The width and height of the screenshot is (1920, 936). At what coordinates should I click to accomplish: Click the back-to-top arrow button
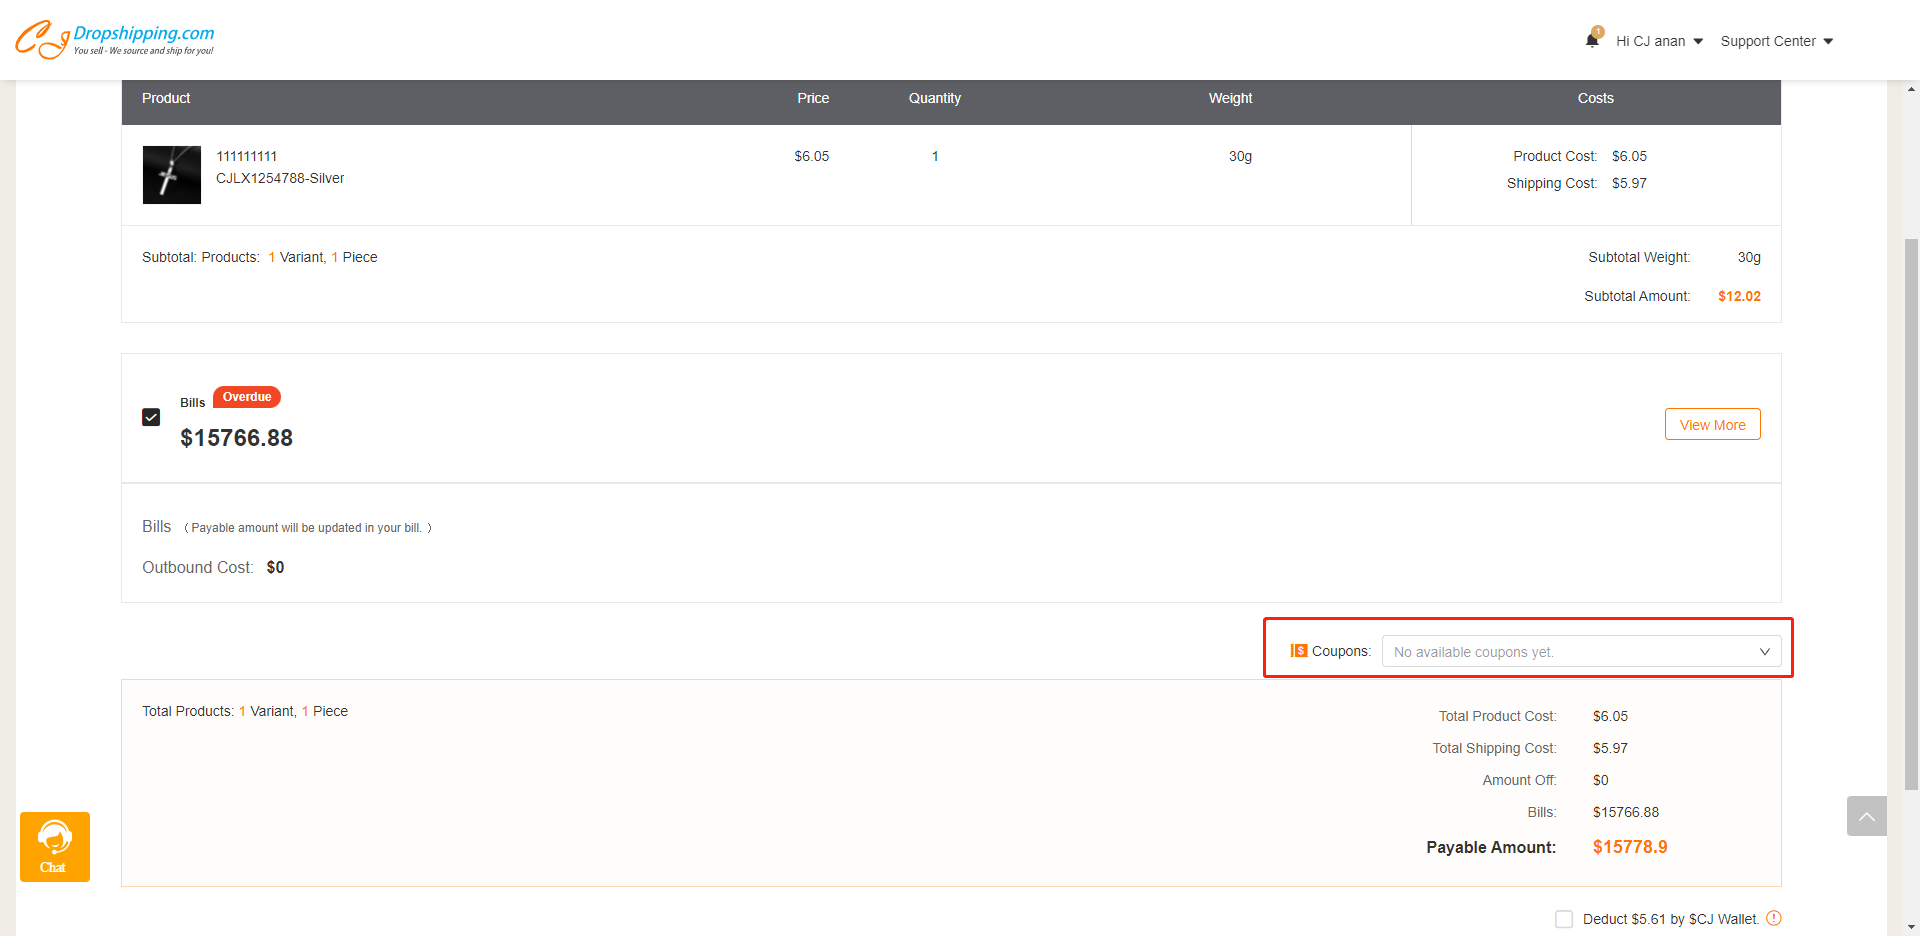pos(1866,816)
